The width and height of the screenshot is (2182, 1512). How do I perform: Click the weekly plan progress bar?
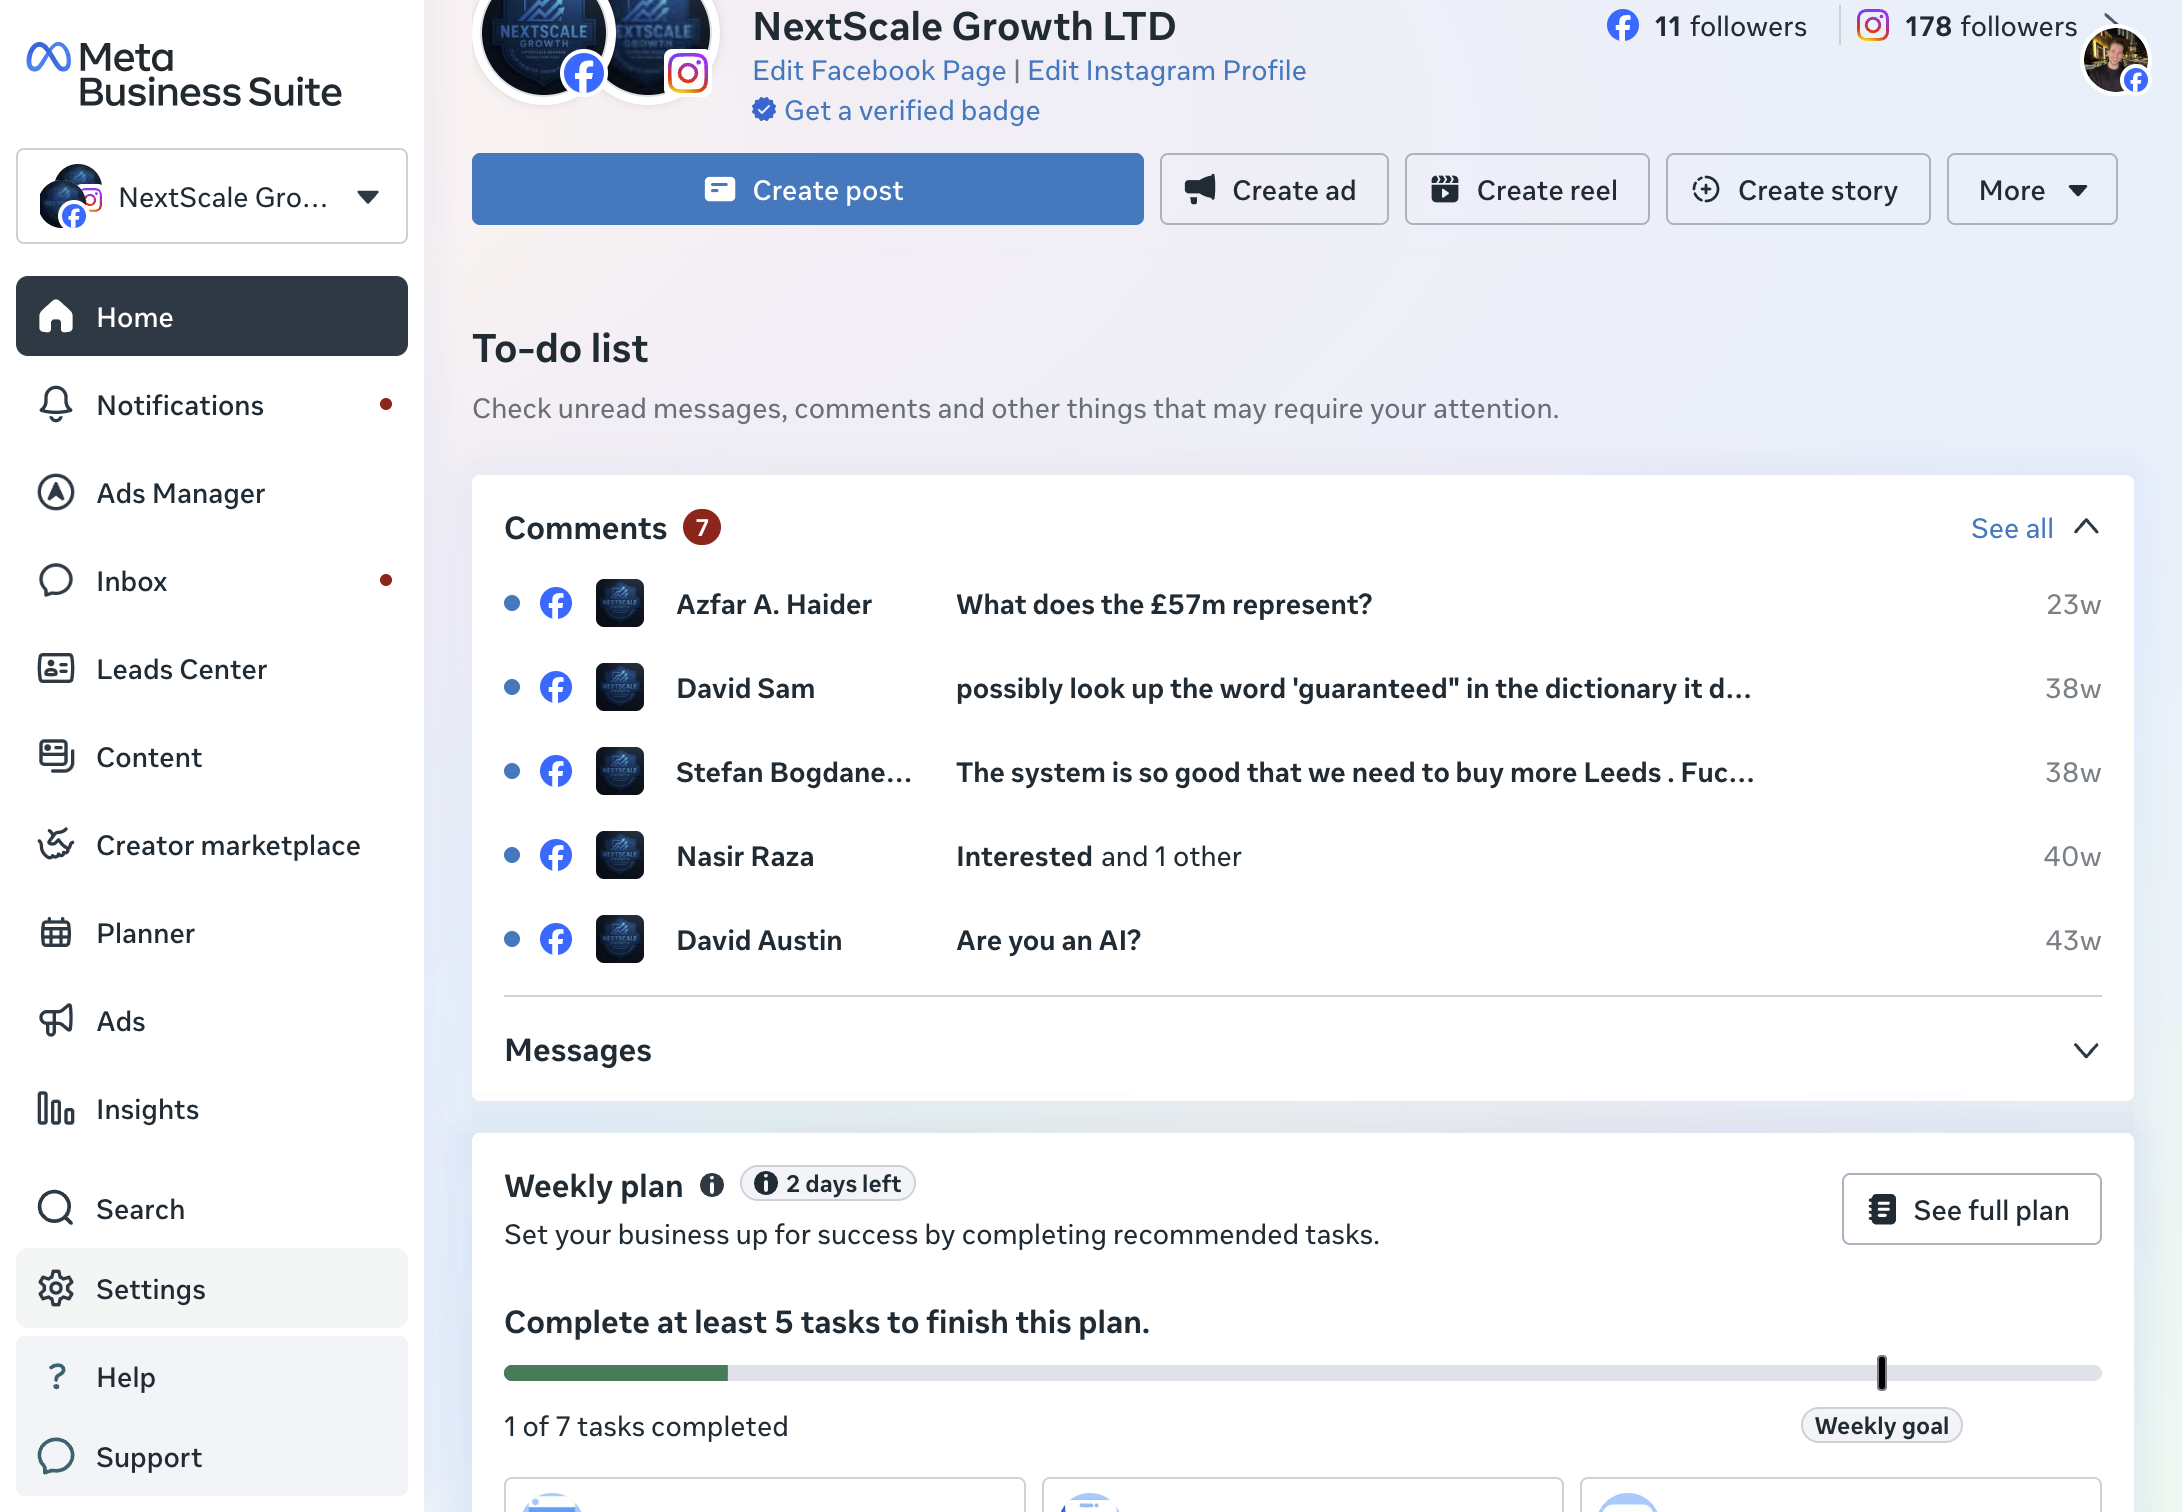(1303, 1373)
